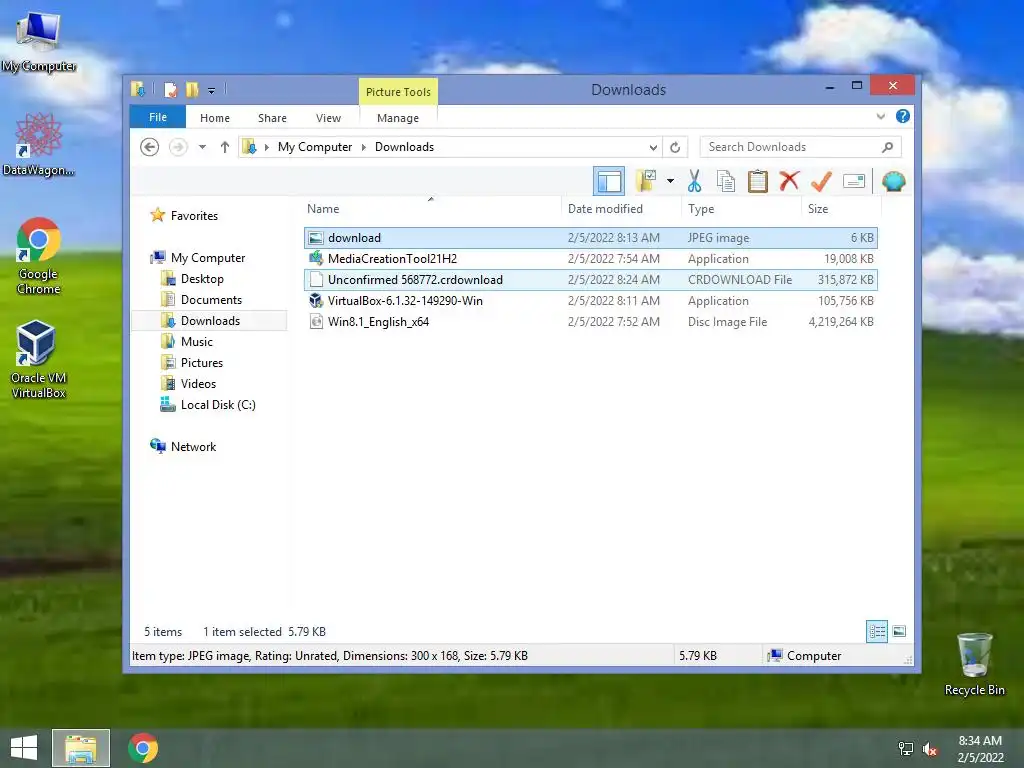Switch to Large icons view button
Viewport: 1024px width, 768px height.
point(899,631)
